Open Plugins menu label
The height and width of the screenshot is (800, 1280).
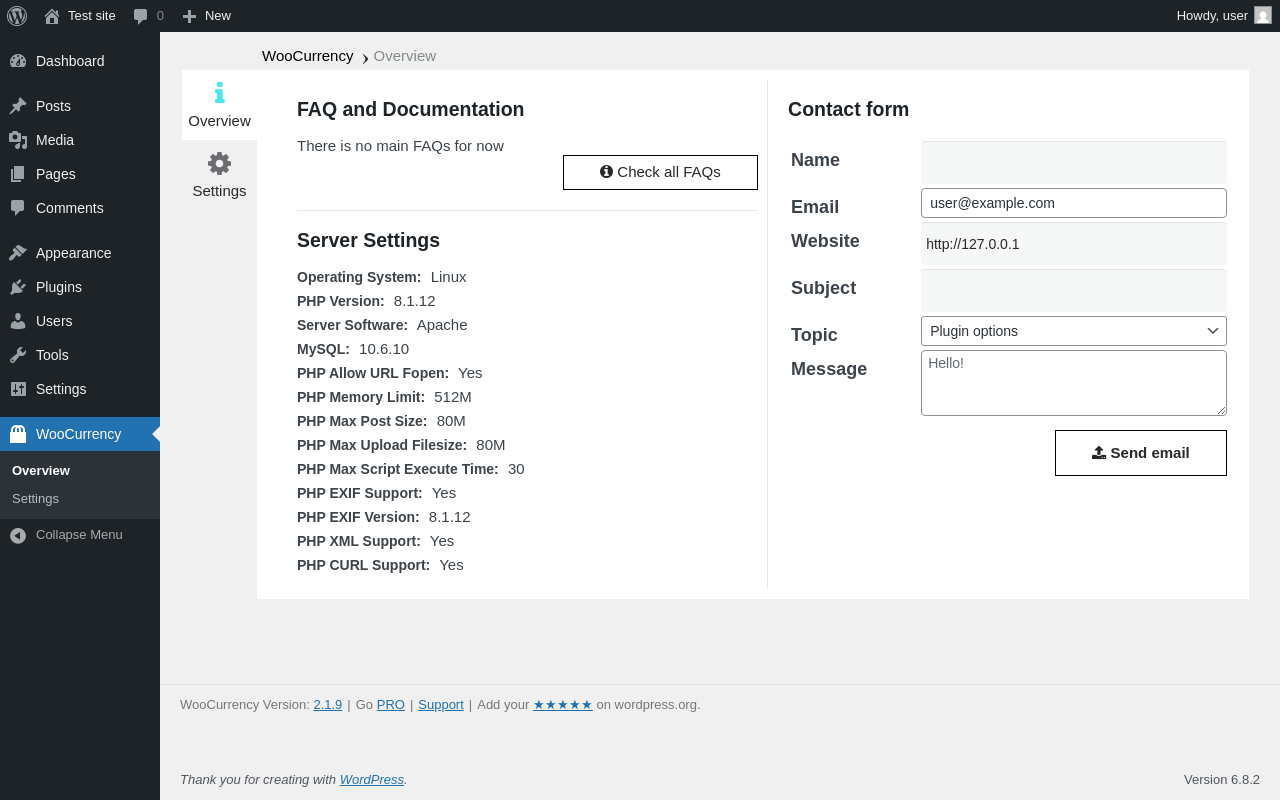(59, 287)
